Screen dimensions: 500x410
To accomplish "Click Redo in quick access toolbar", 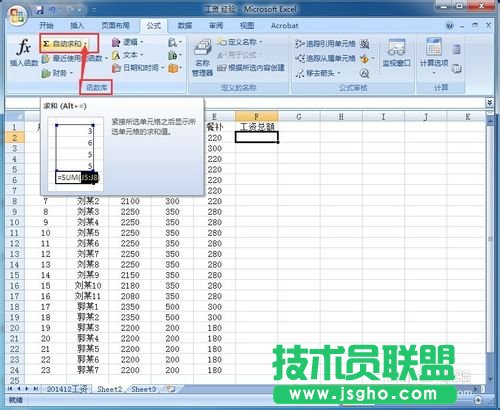I will pyautogui.click(x=71, y=10).
